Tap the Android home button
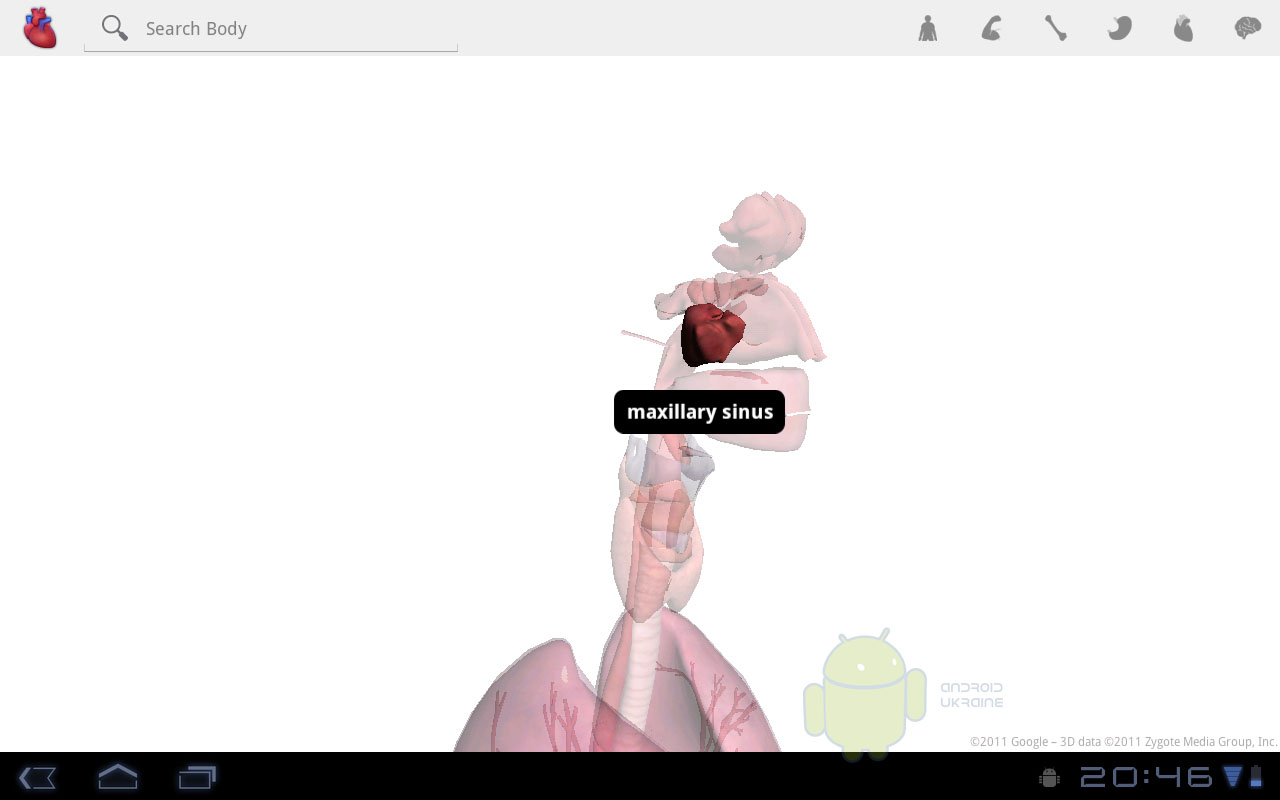 (x=117, y=776)
